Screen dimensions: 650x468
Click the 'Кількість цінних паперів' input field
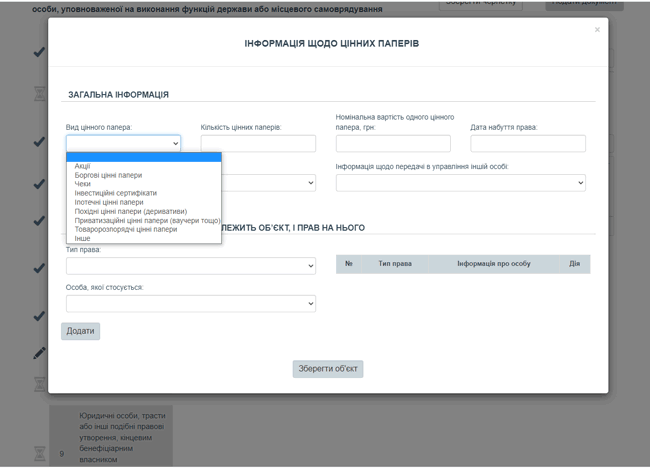[258, 144]
